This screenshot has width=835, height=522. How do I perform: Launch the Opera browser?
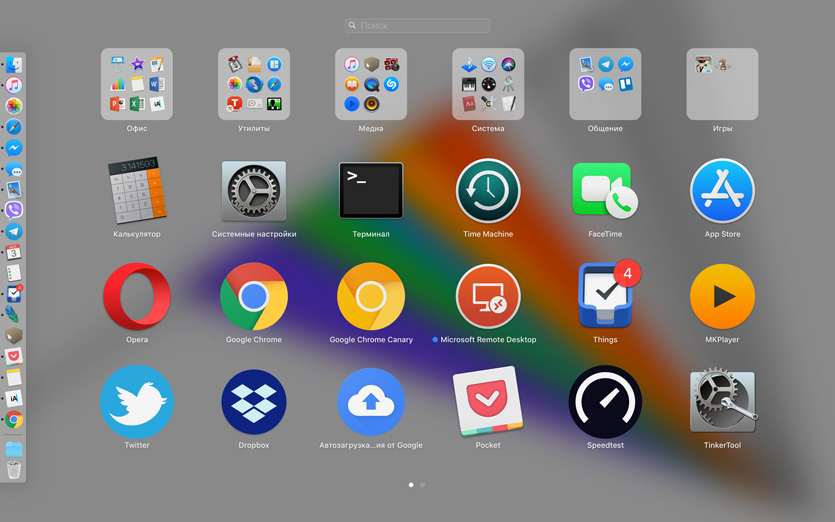click(x=137, y=296)
